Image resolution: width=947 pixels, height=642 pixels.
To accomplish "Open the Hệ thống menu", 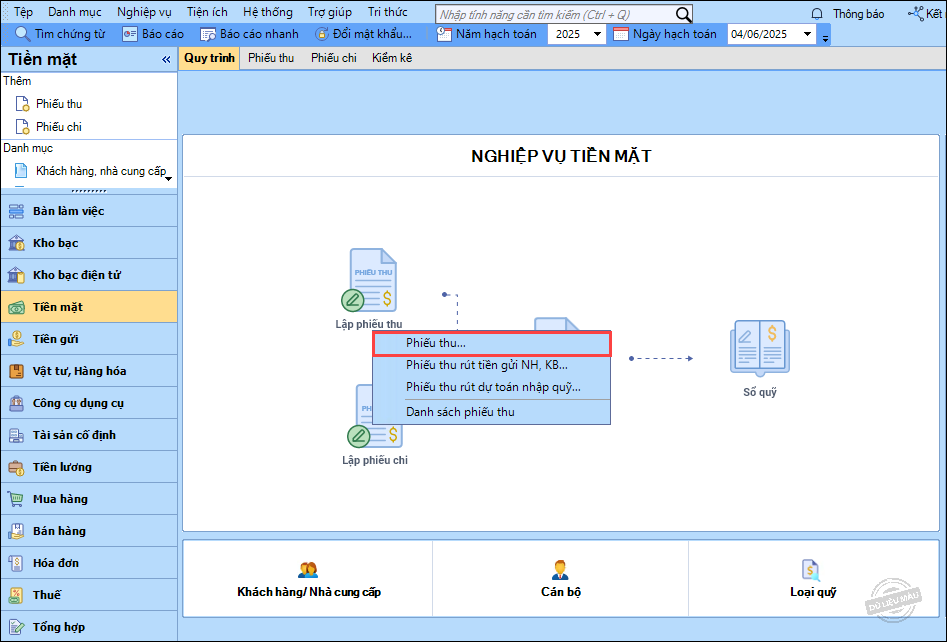I will [x=268, y=12].
